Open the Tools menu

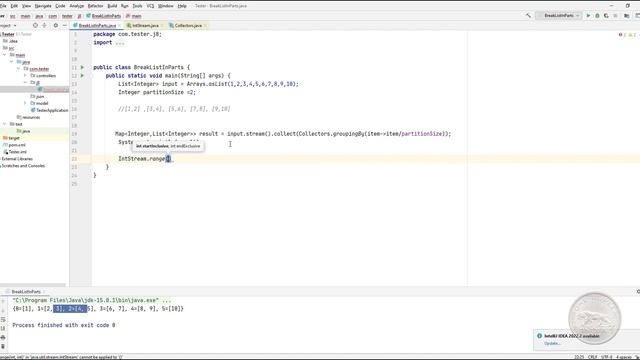pos(138,6)
